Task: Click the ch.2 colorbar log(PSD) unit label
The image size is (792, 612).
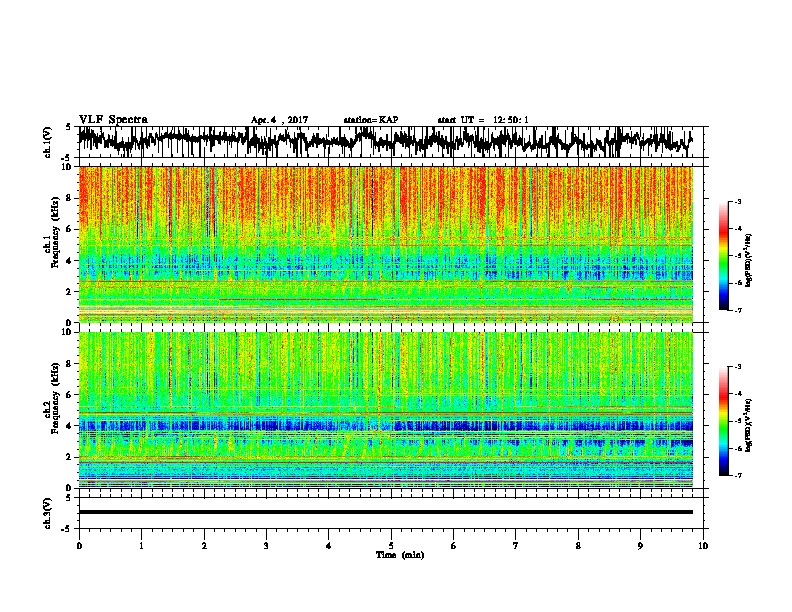Action: [749, 426]
